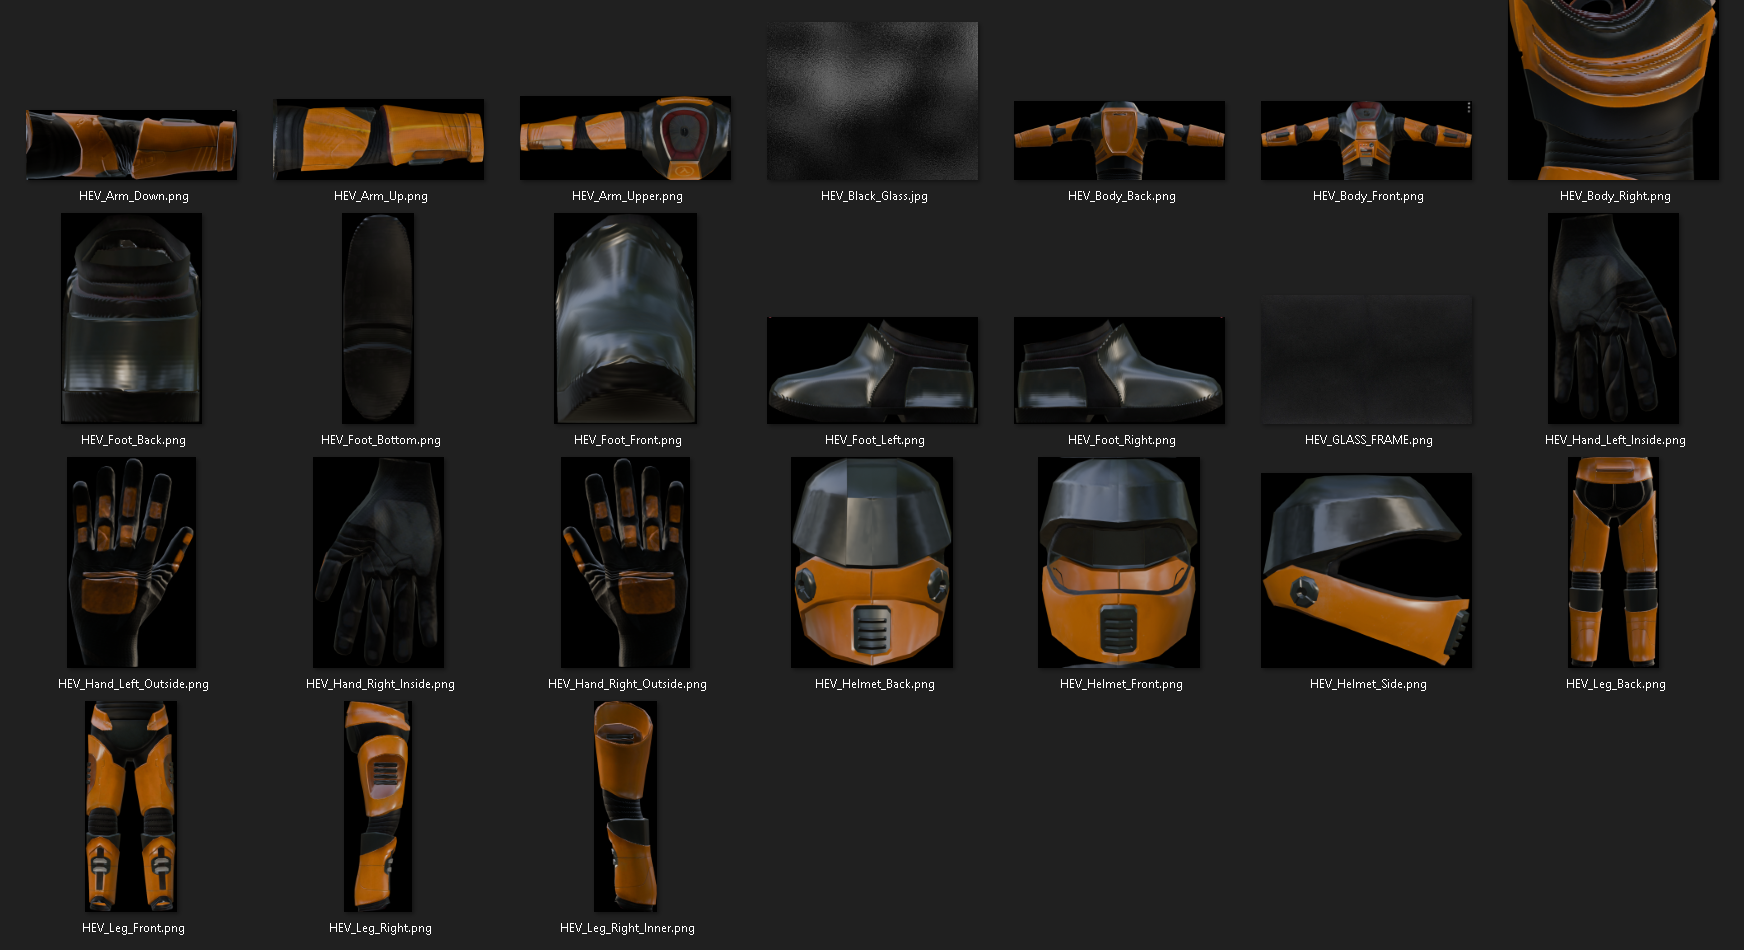This screenshot has width=1744, height=950.
Task: Click the HEV_Body_Back.png name text
Action: 1122,196
